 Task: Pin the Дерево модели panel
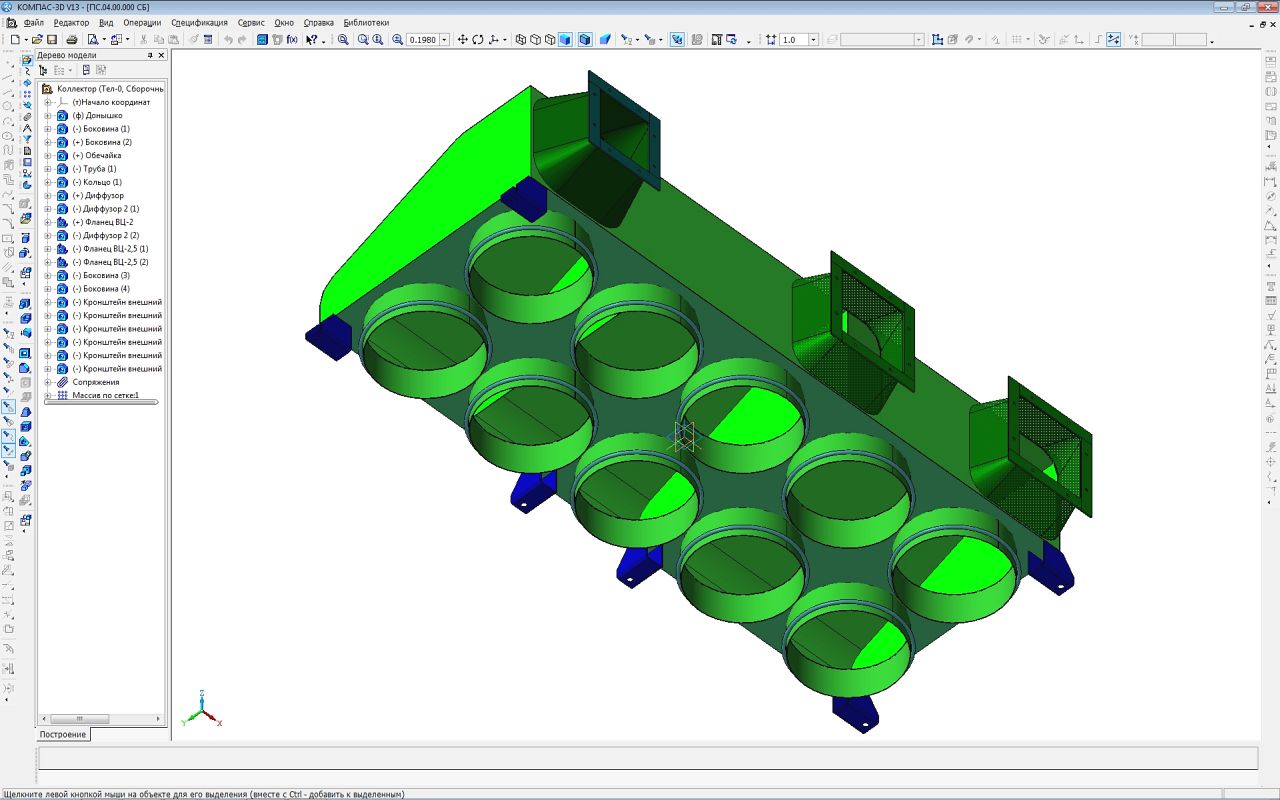[150, 56]
